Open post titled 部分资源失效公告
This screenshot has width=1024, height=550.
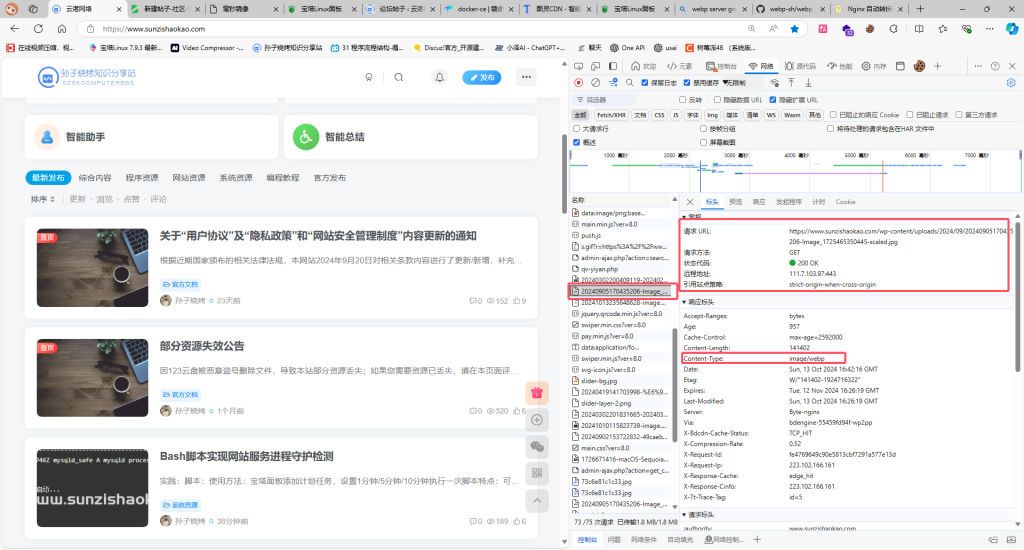[x=202, y=346]
